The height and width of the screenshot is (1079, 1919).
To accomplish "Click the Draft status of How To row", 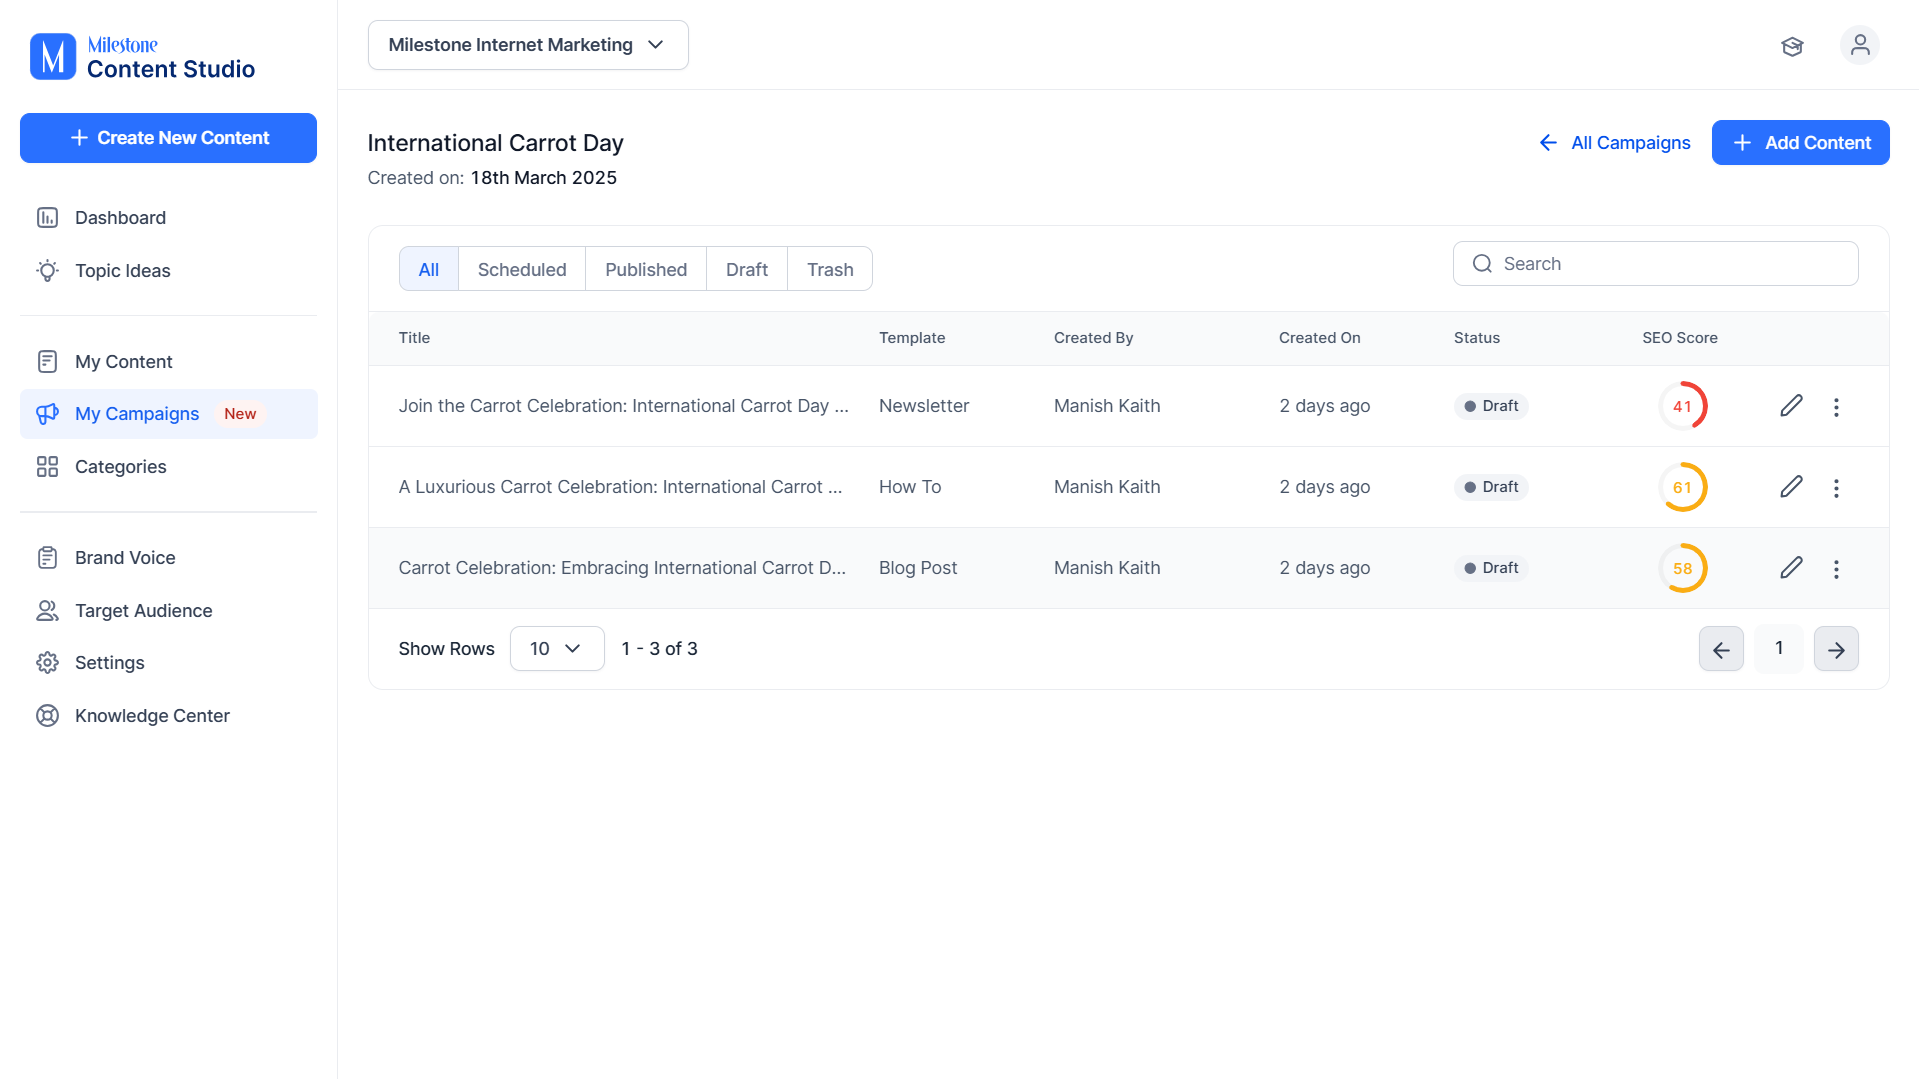I will click(1491, 487).
